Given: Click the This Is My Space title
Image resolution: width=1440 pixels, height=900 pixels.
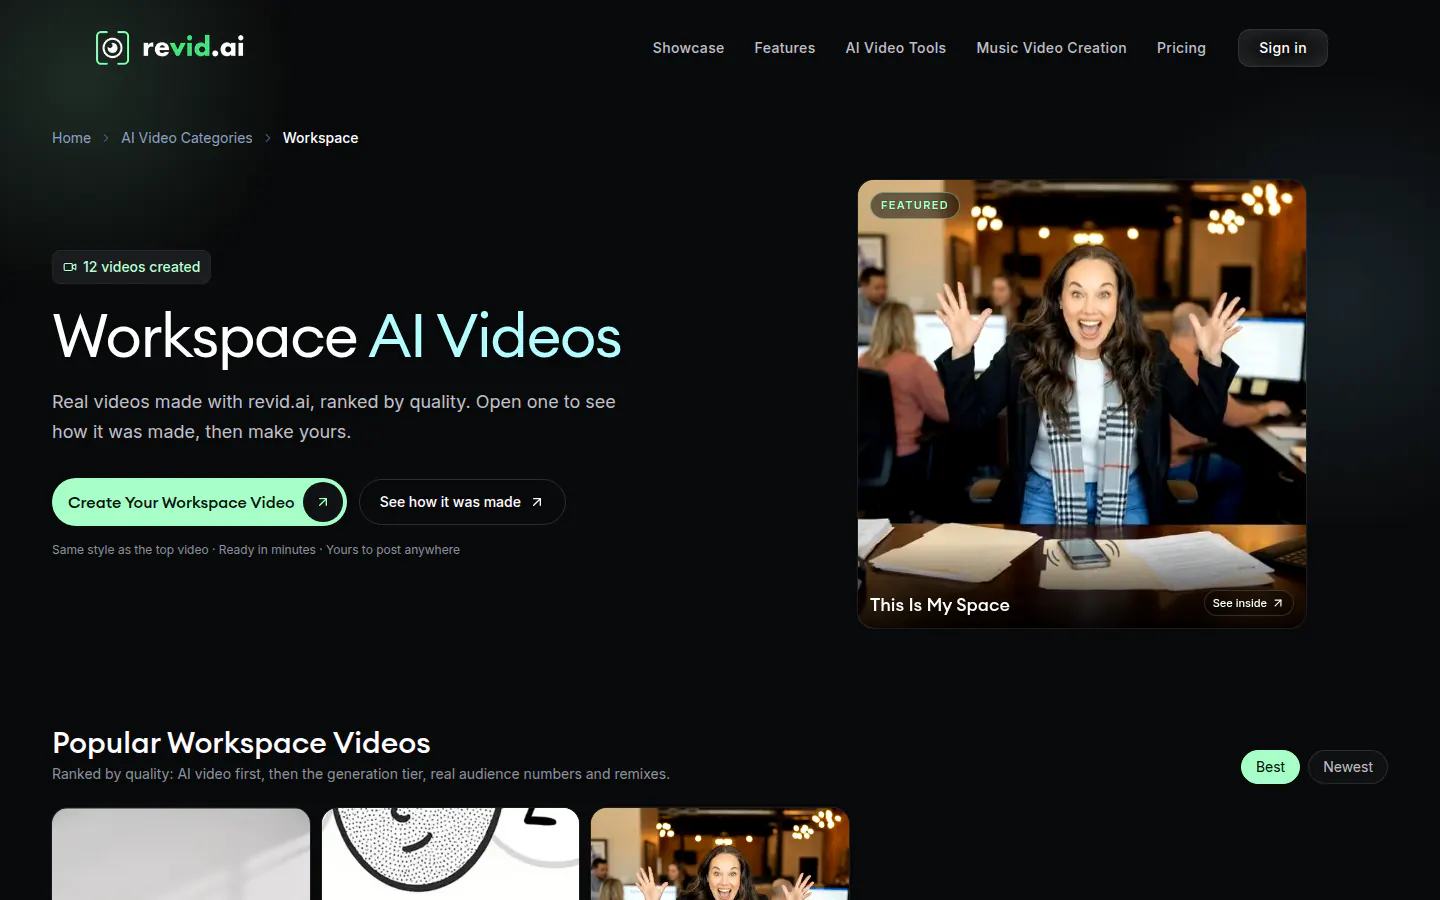Looking at the screenshot, I should pos(940,605).
